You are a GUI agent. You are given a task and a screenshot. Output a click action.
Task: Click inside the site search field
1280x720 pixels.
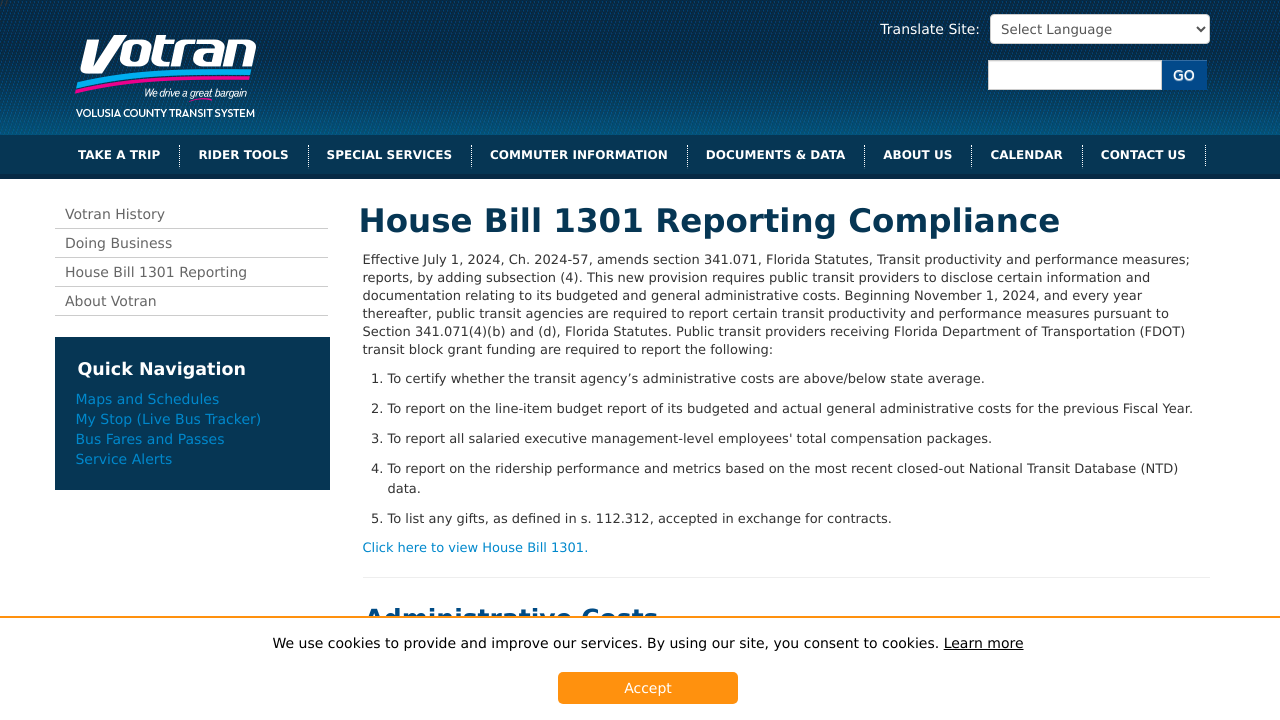1074,74
